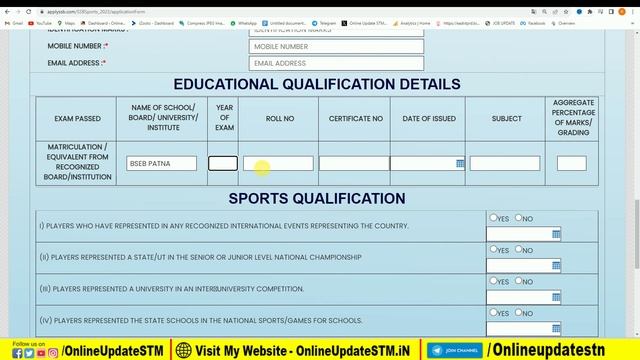Click the Twitter follow icon in banner
The height and width of the screenshot is (360, 640).
click(x=29, y=353)
